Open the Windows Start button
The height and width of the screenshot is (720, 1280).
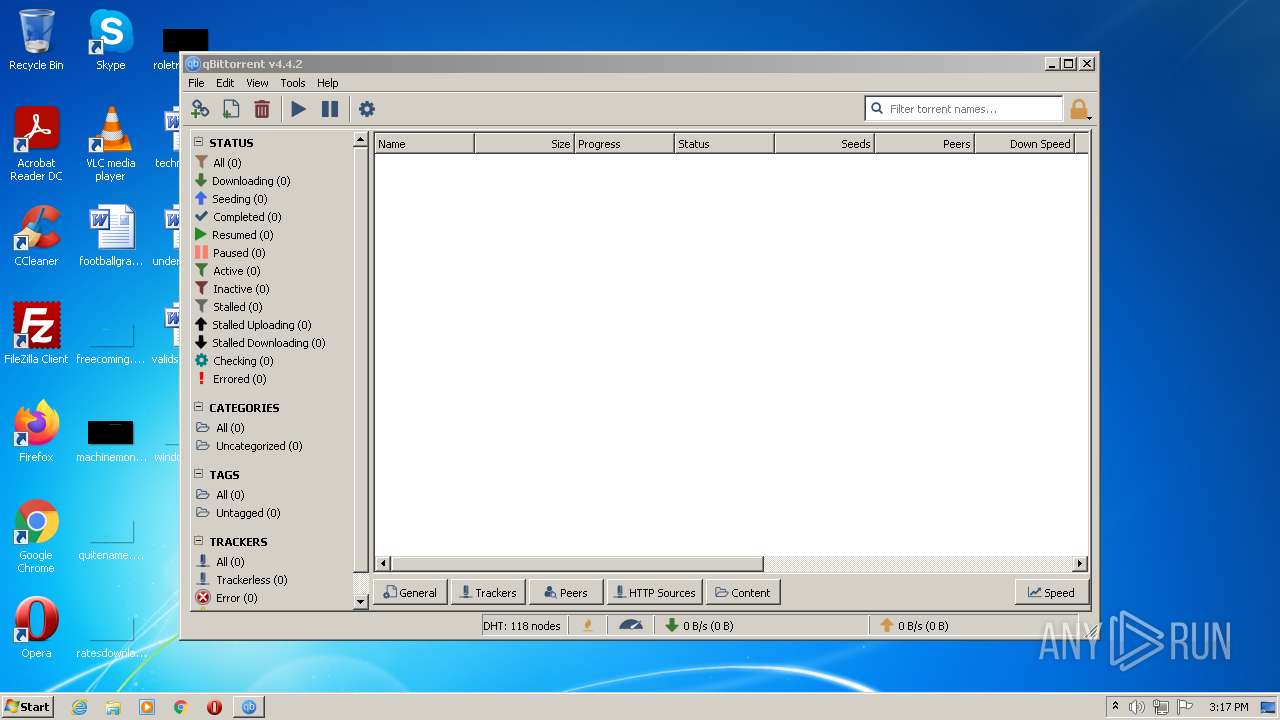coord(28,706)
